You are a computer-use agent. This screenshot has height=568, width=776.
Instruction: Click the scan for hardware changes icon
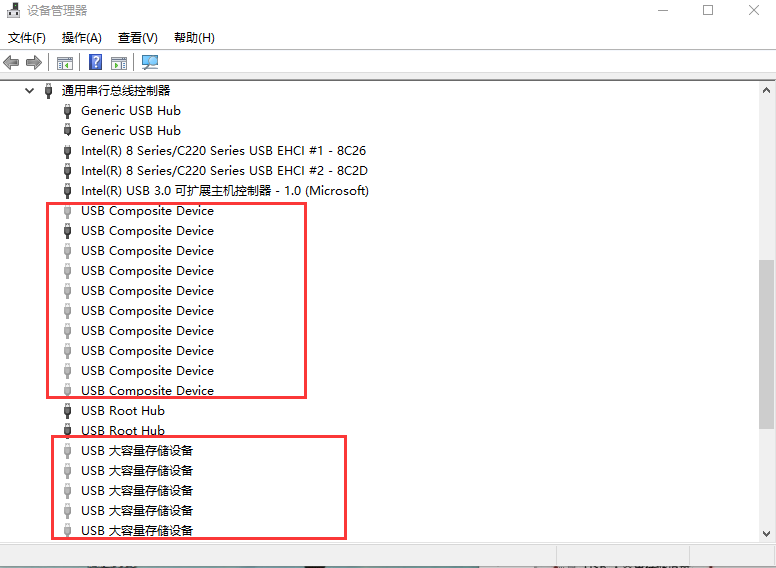pyautogui.click(x=150, y=63)
